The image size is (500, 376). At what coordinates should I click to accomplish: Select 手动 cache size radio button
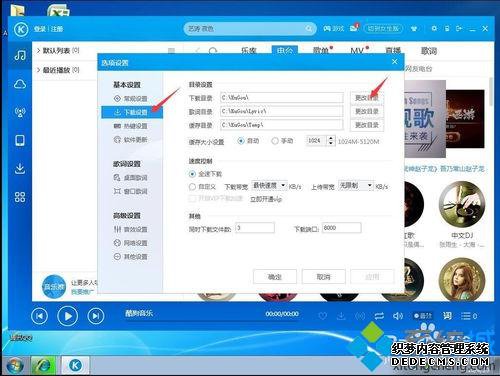pyautogui.click(x=275, y=141)
